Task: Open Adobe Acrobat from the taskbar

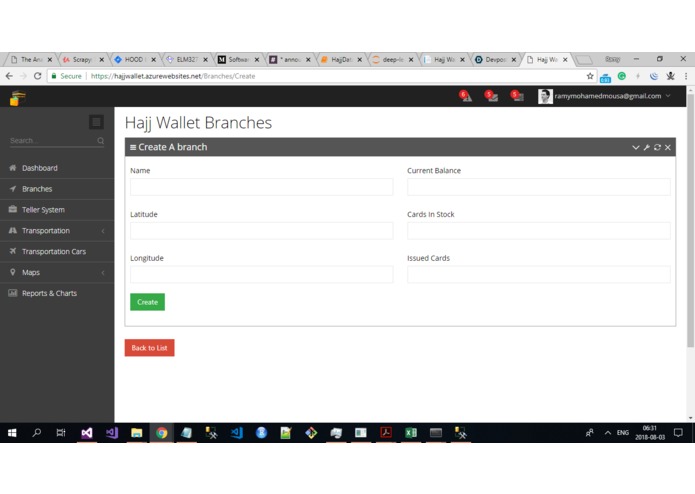Action: (x=386, y=433)
